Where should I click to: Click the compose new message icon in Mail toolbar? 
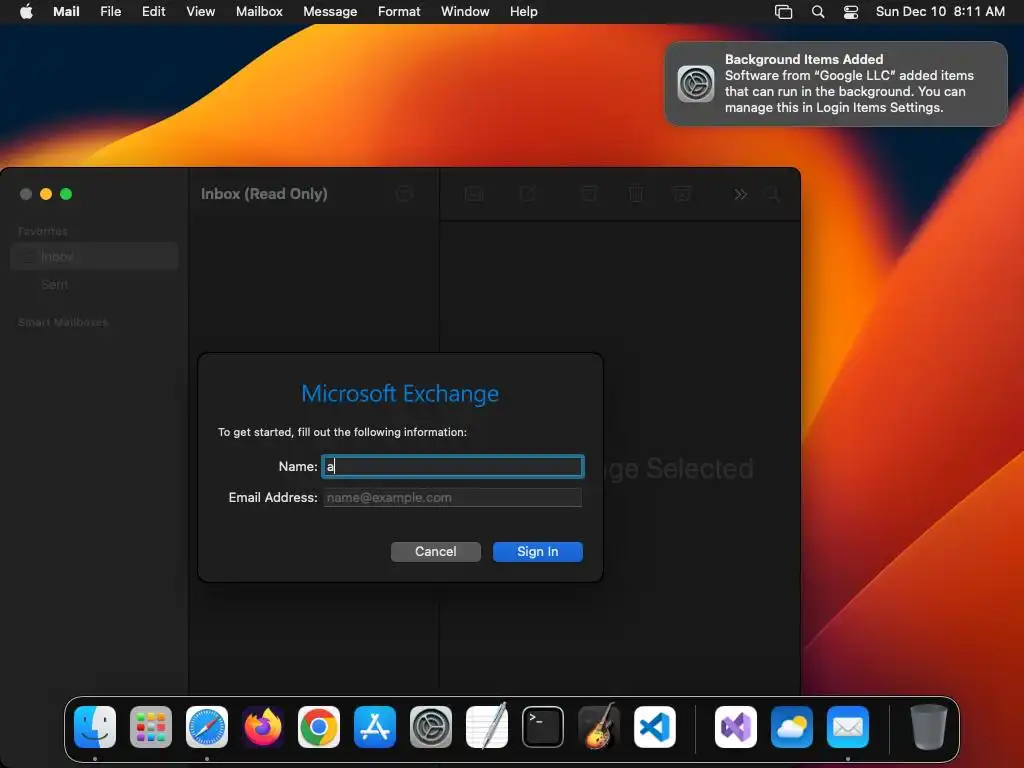tap(528, 193)
